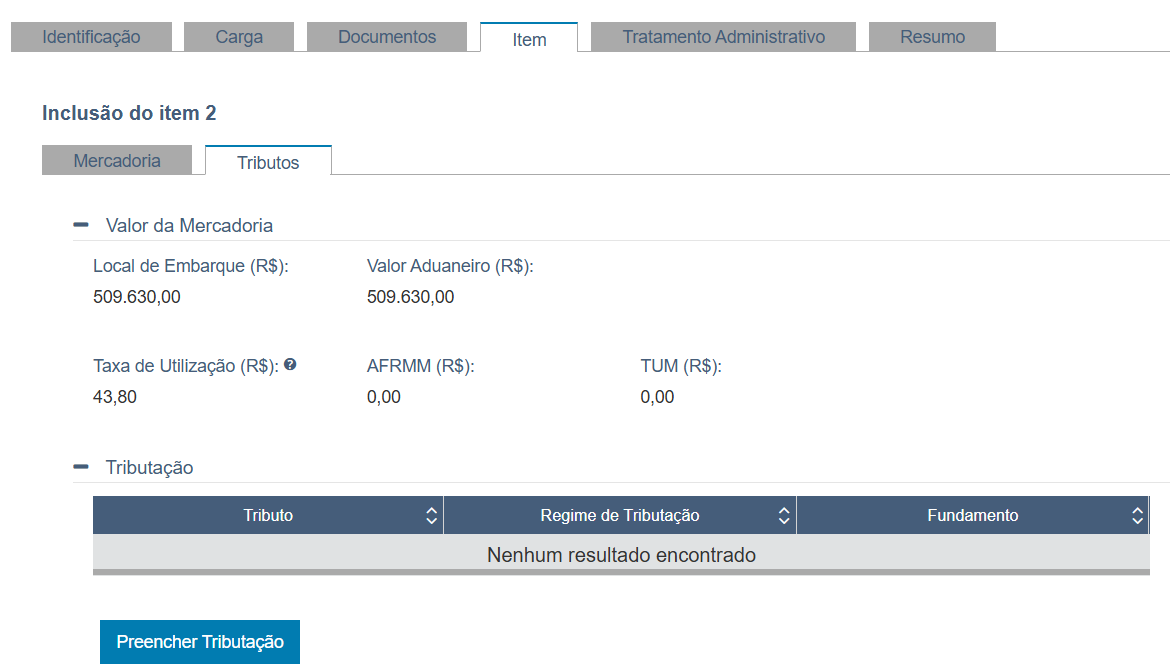Click the Regime de Tributação header
The image size is (1170, 671).
tap(620, 515)
